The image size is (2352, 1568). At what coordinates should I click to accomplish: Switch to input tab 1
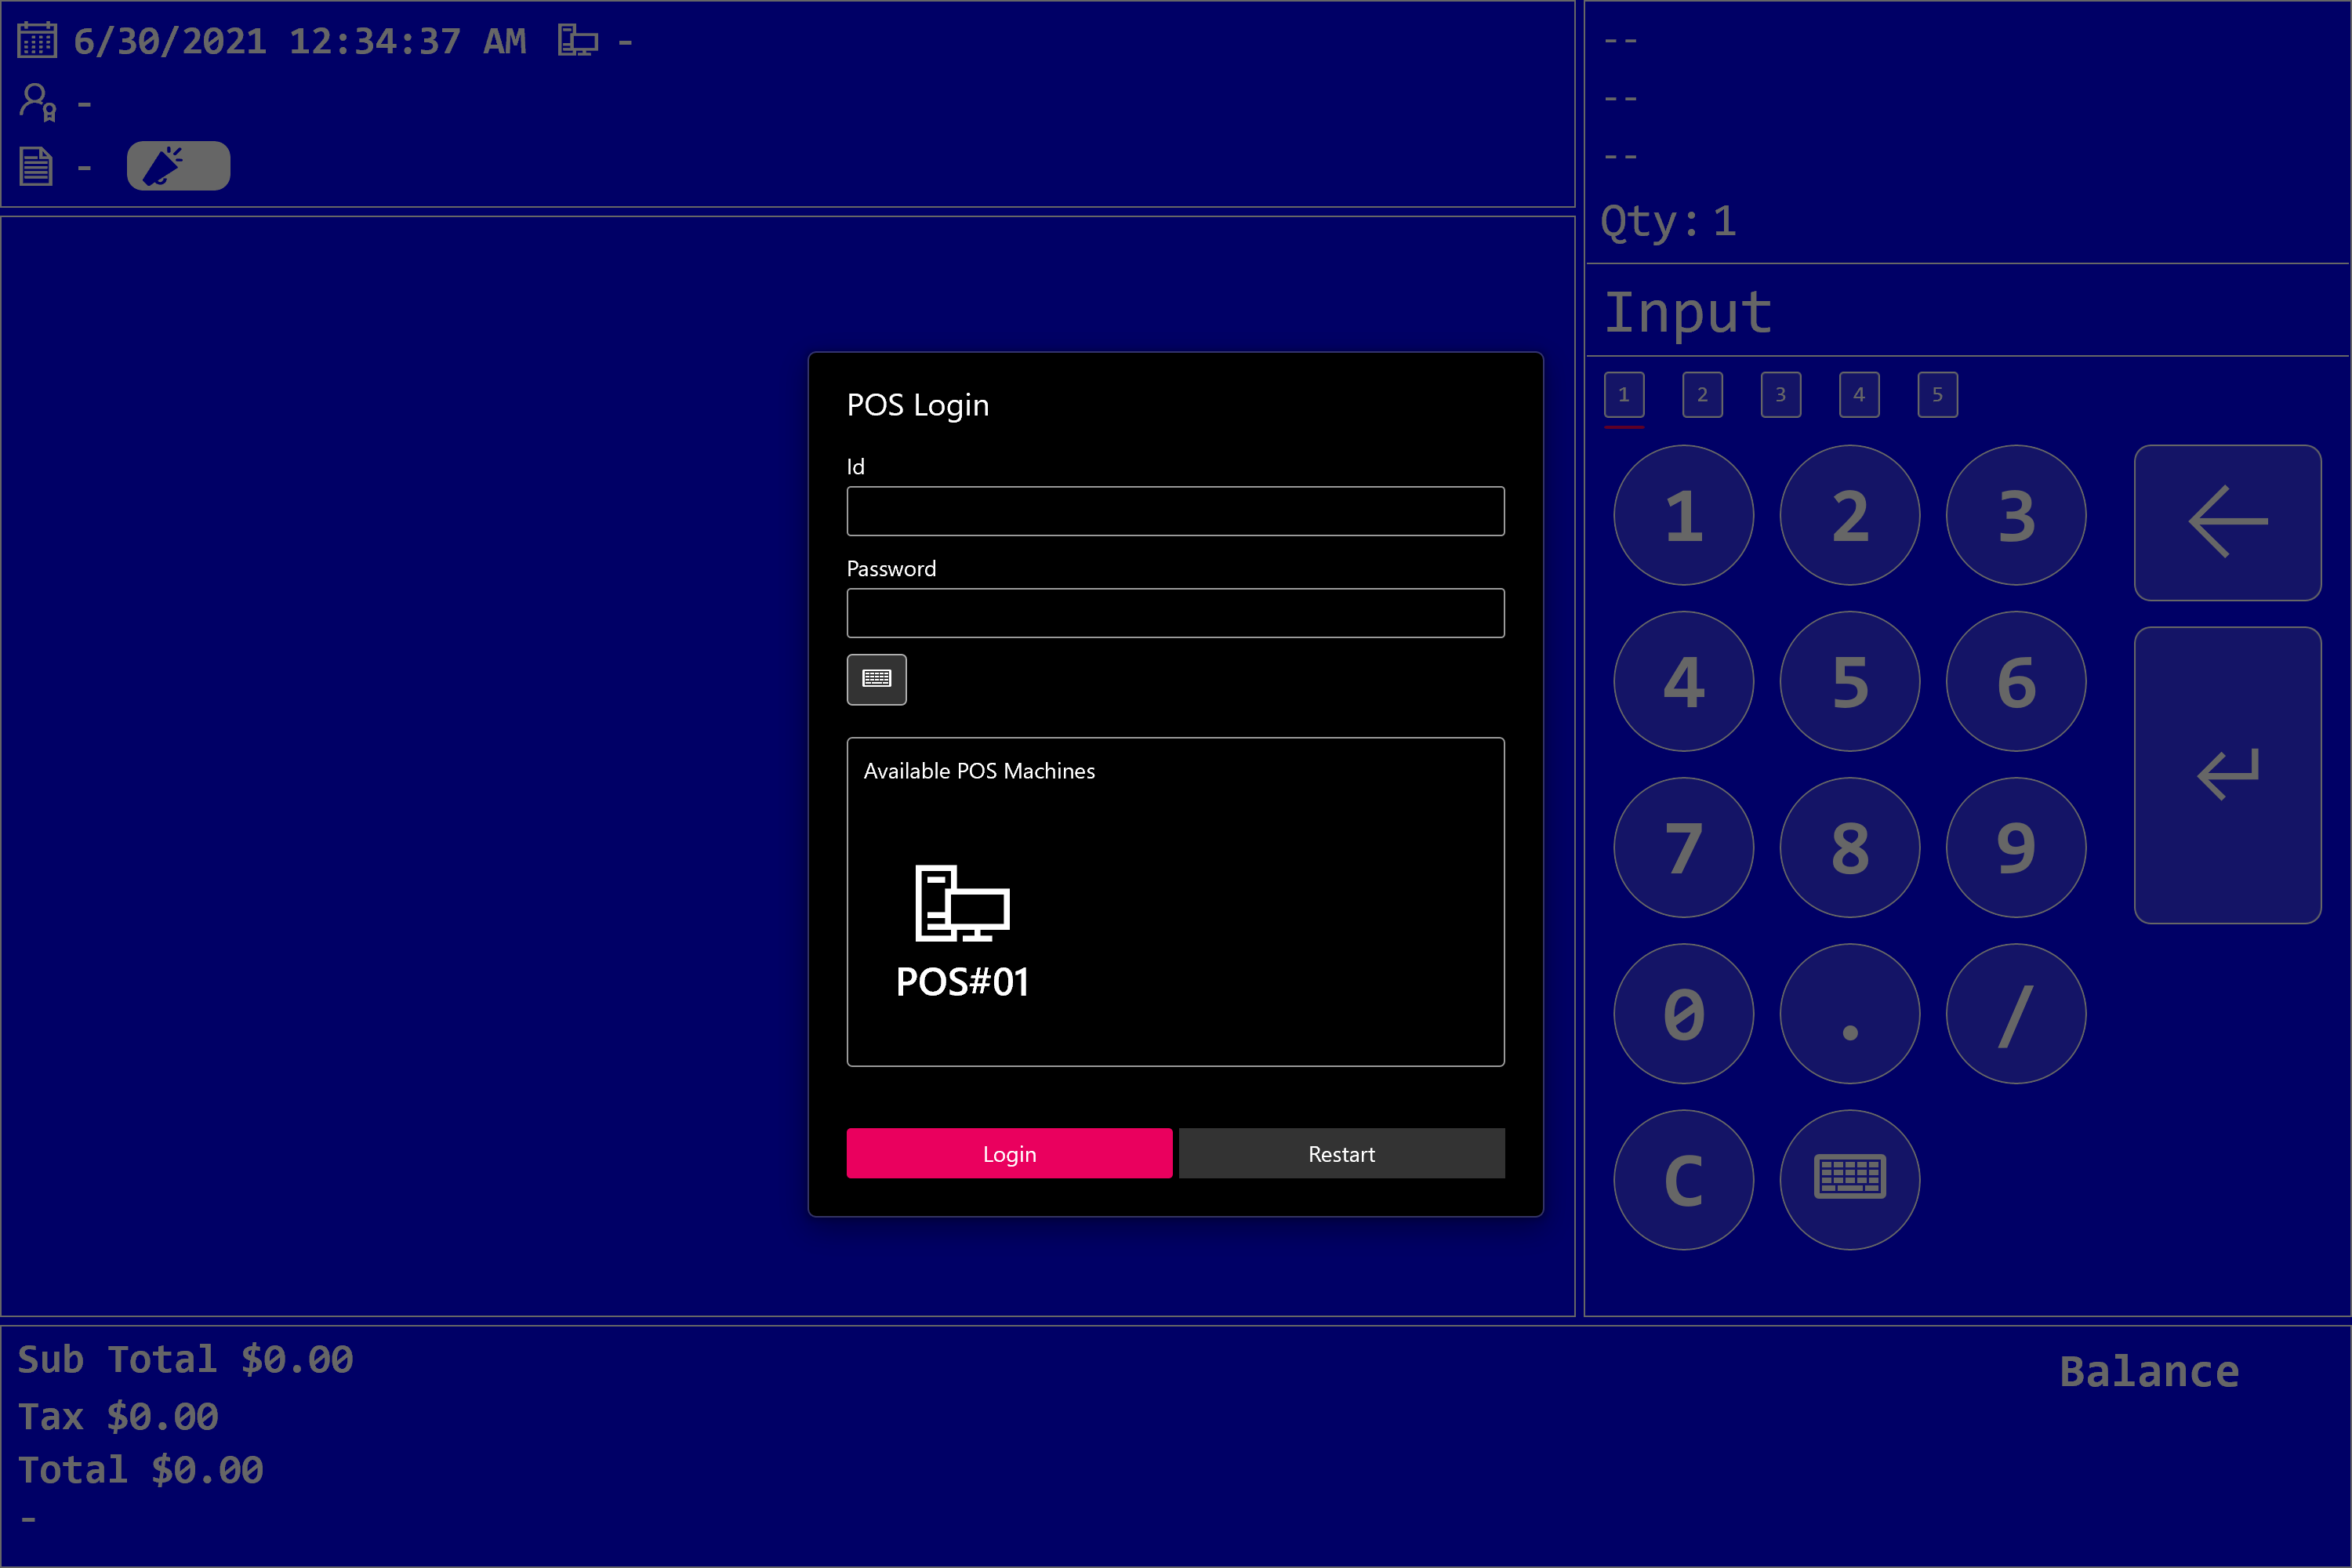1624,395
